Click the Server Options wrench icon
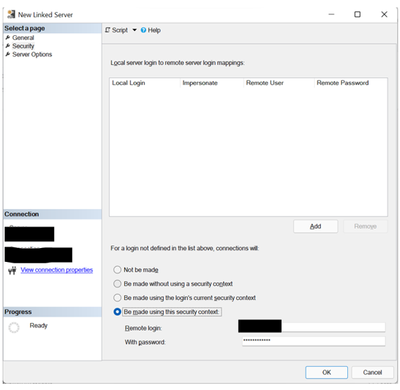This screenshot has width=400, height=390. click(x=8, y=54)
